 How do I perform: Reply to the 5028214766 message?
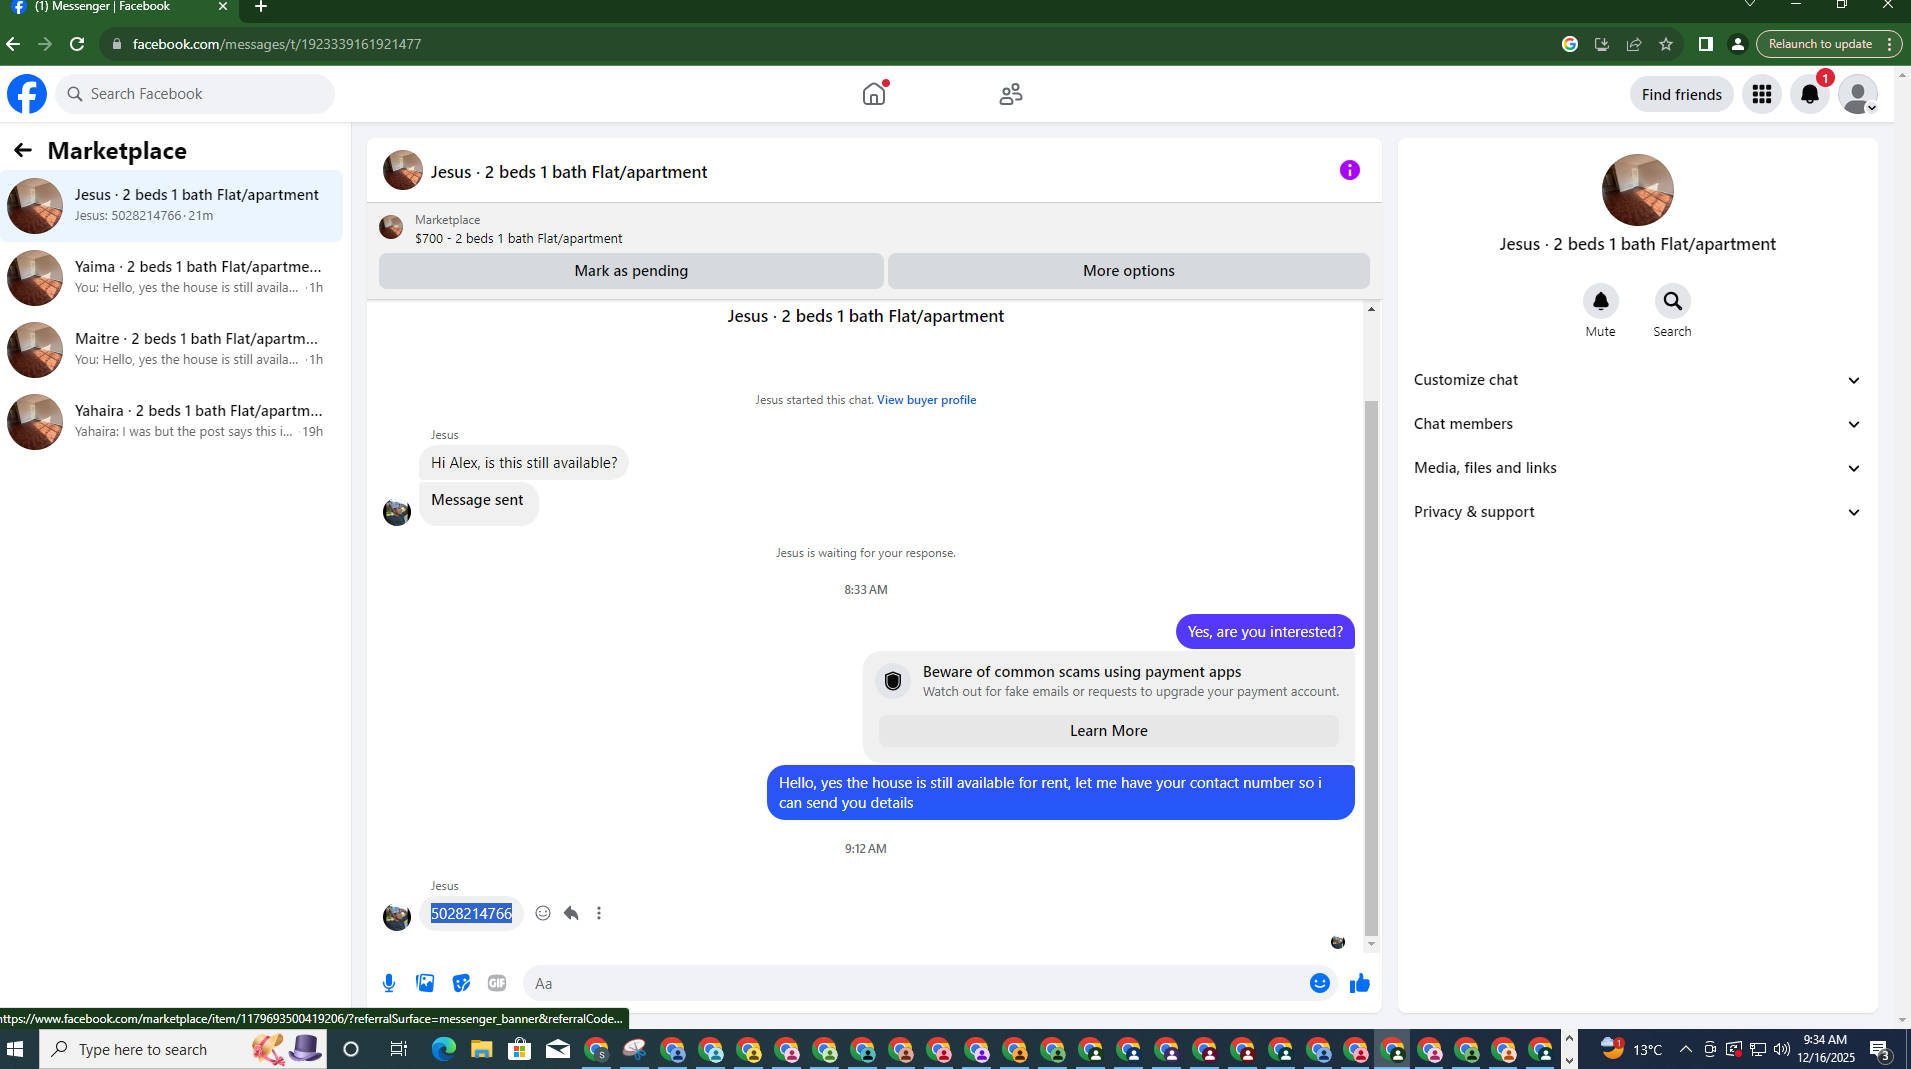tap(571, 913)
